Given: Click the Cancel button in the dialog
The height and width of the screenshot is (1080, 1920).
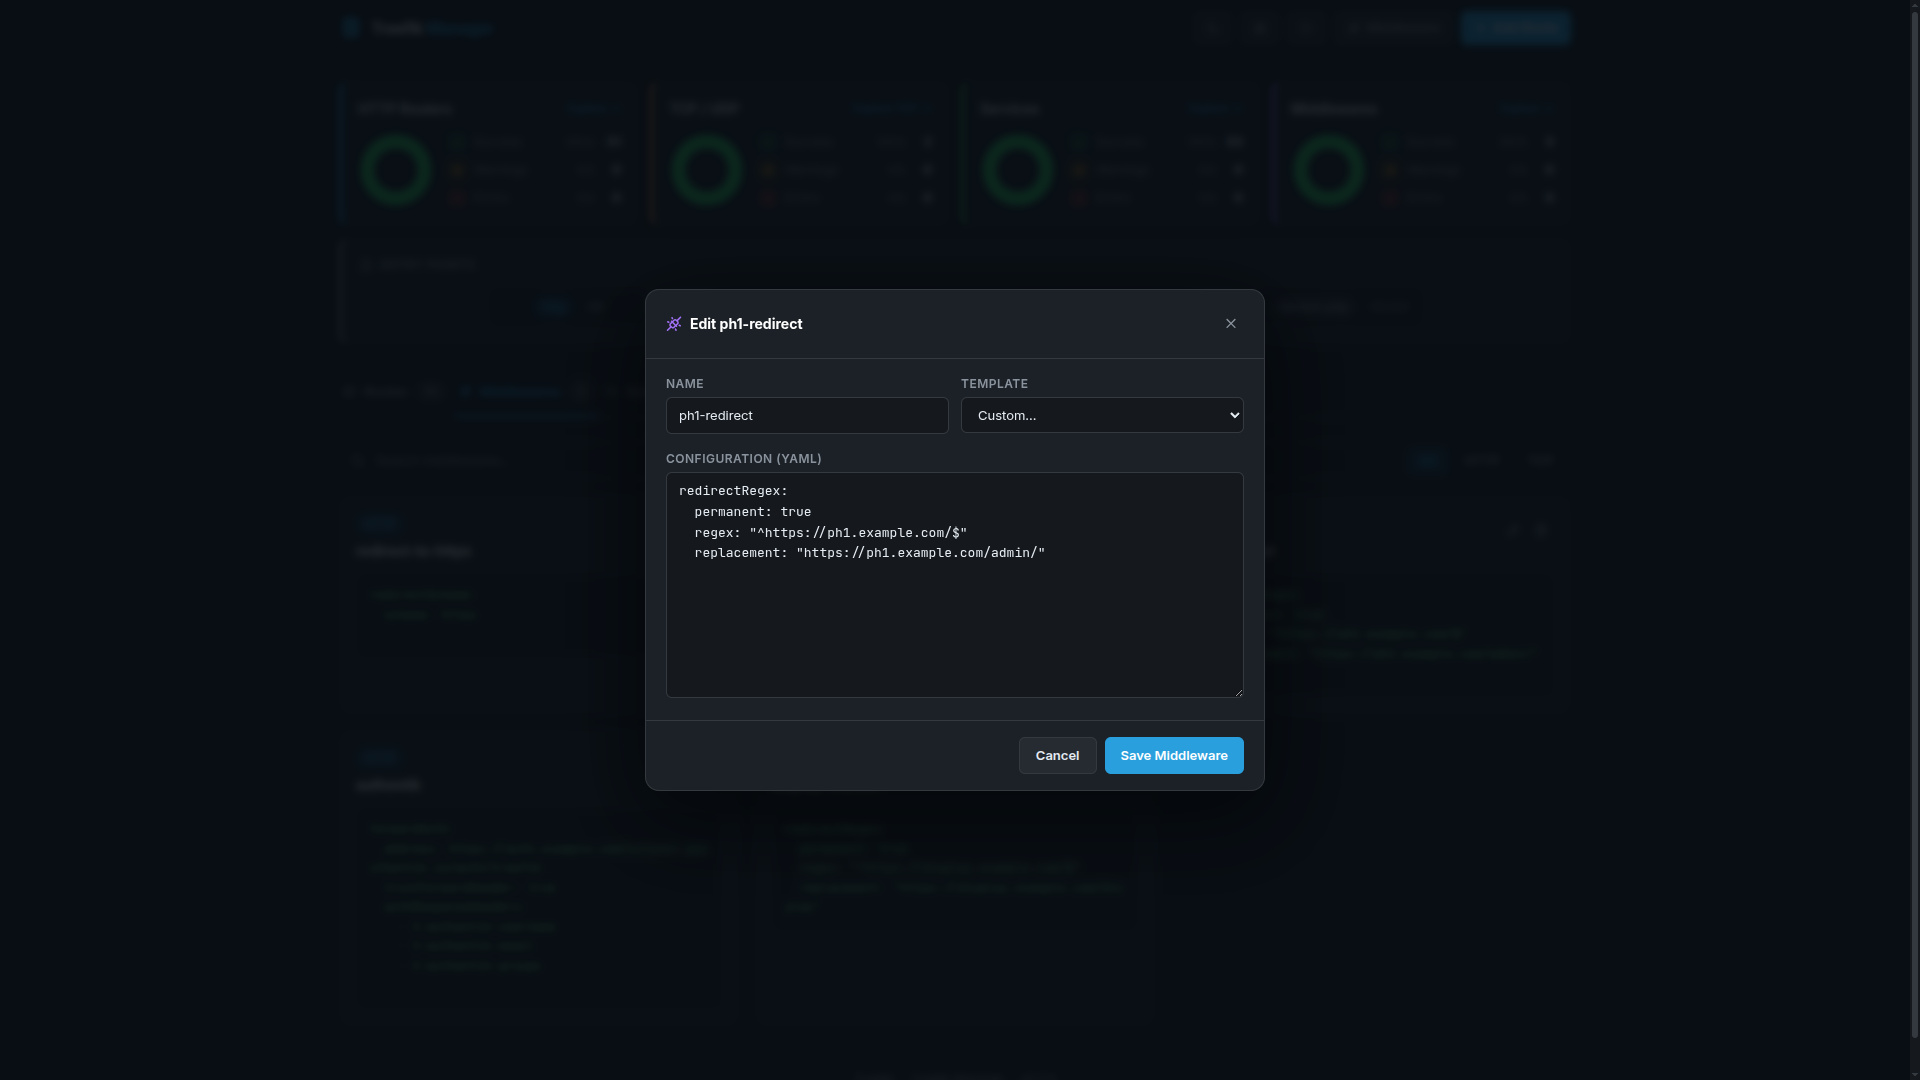Looking at the screenshot, I should click(1057, 755).
